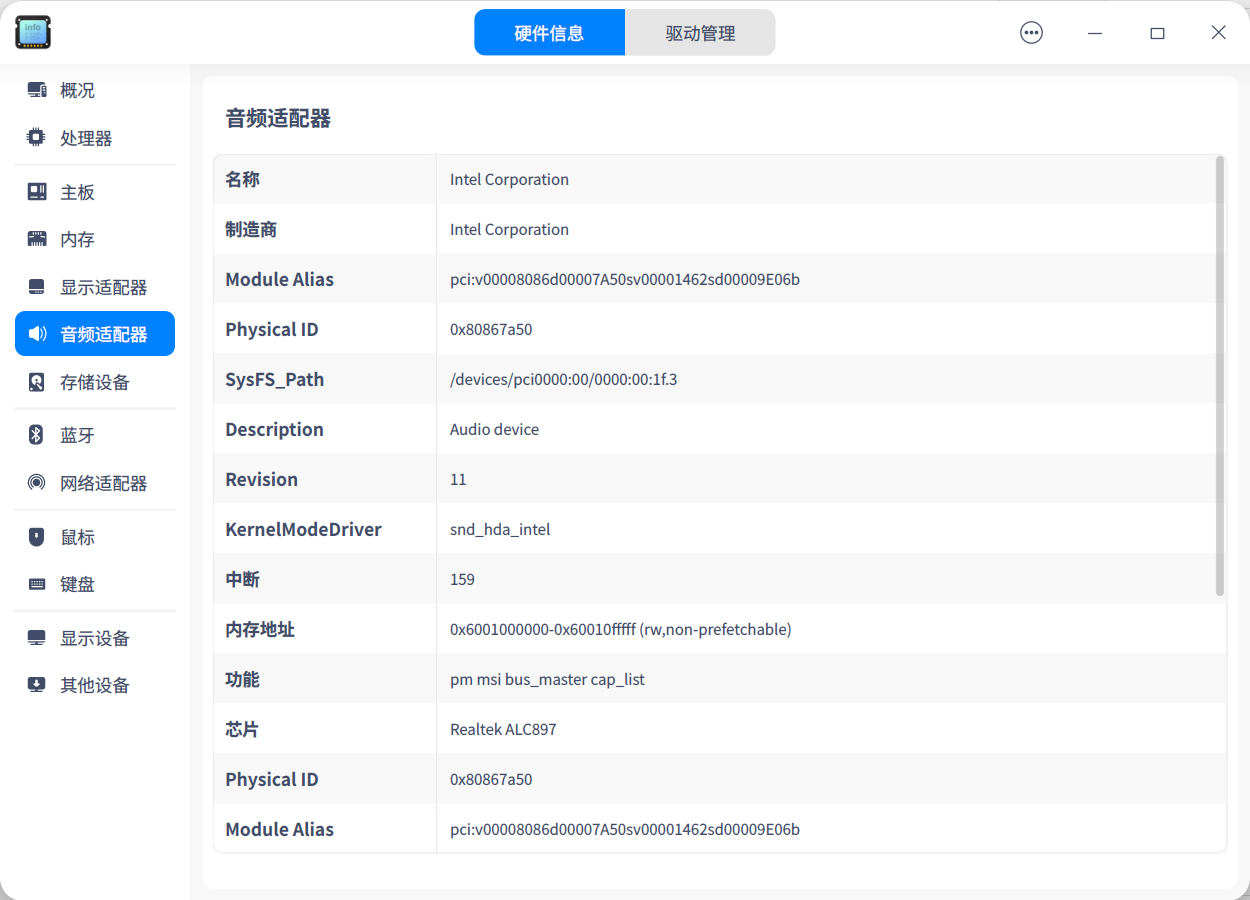Select the other devices (其他设备) icon
Image resolution: width=1250 pixels, height=900 pixels.
37,685
